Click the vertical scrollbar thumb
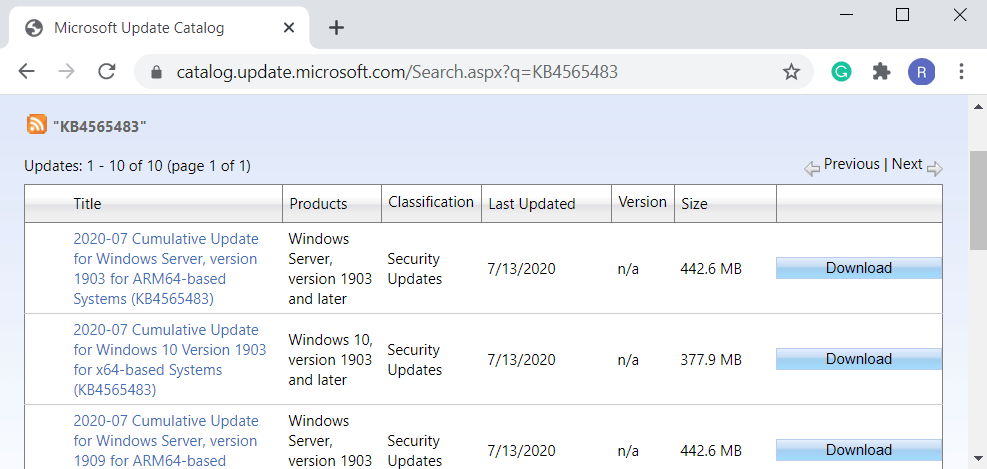This screenshot has height=469, width=987. pos(978,200)
